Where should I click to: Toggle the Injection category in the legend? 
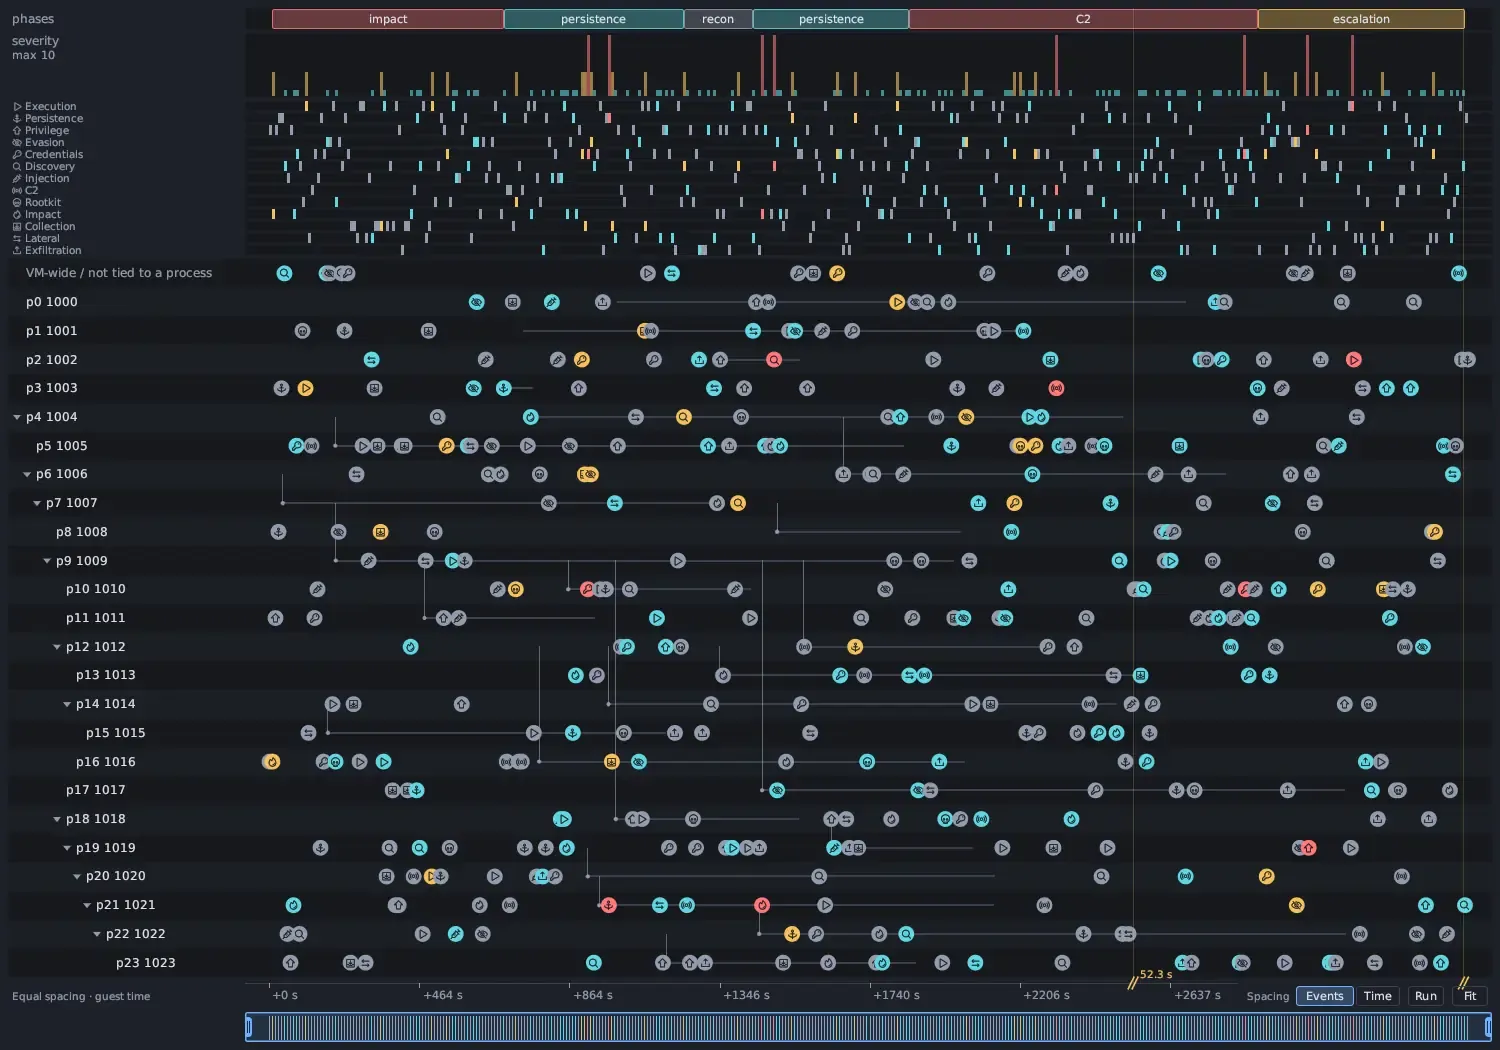point(41,178)
